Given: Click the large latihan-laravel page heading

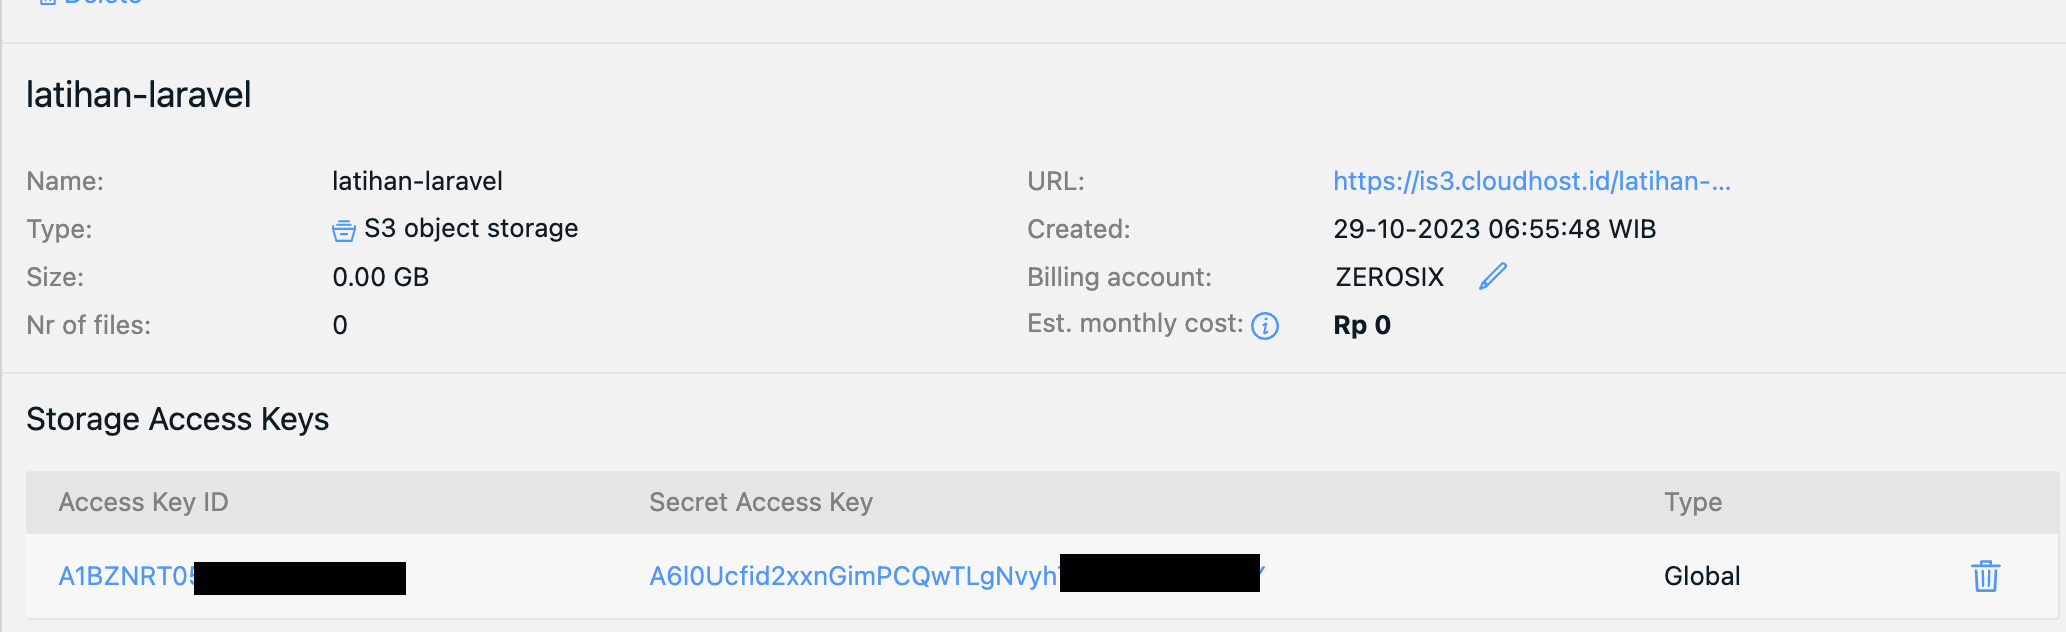Looking at the screenshot, I should coord(139,95).
